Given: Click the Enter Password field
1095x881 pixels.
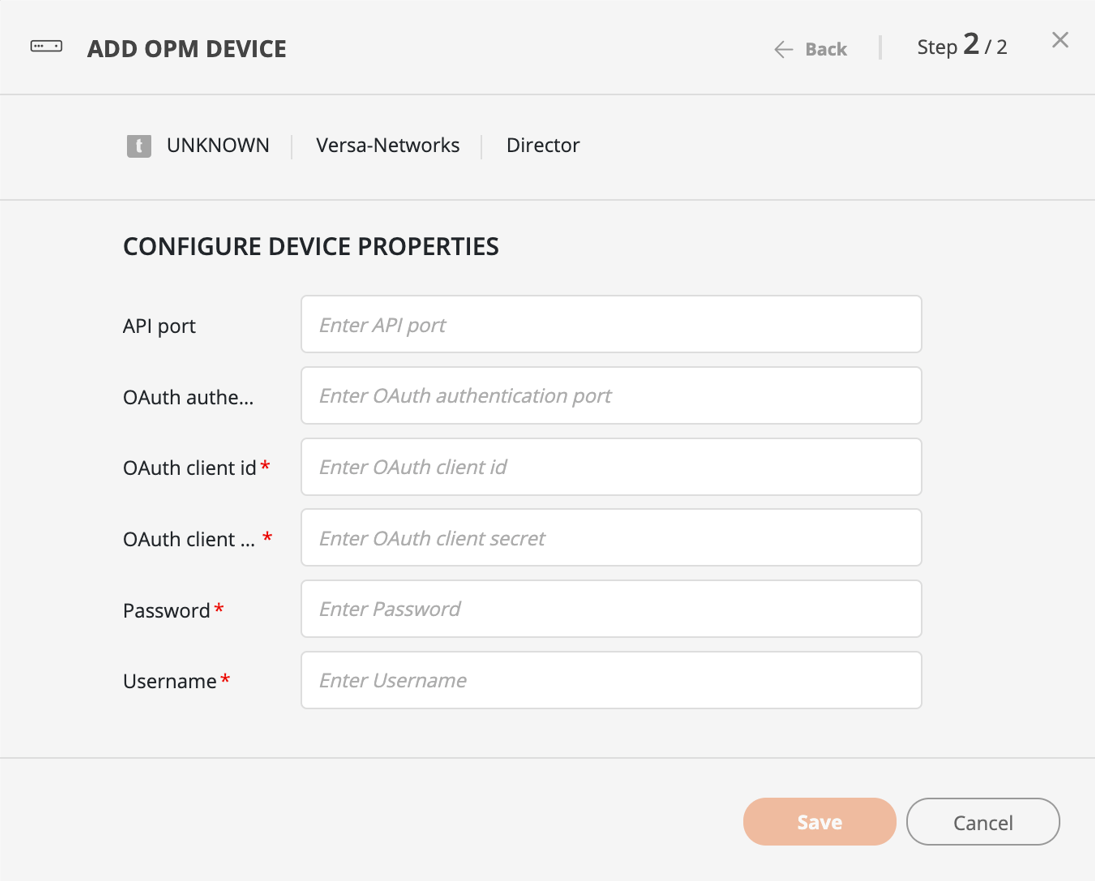Looking at the screenshot, I should pos(610,609).
